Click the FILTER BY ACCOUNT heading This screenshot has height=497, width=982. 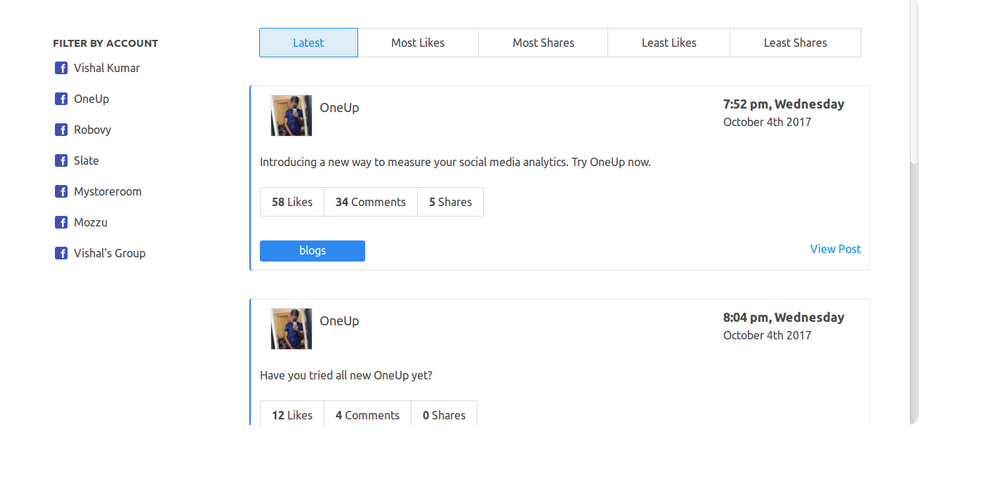(105, 43)
